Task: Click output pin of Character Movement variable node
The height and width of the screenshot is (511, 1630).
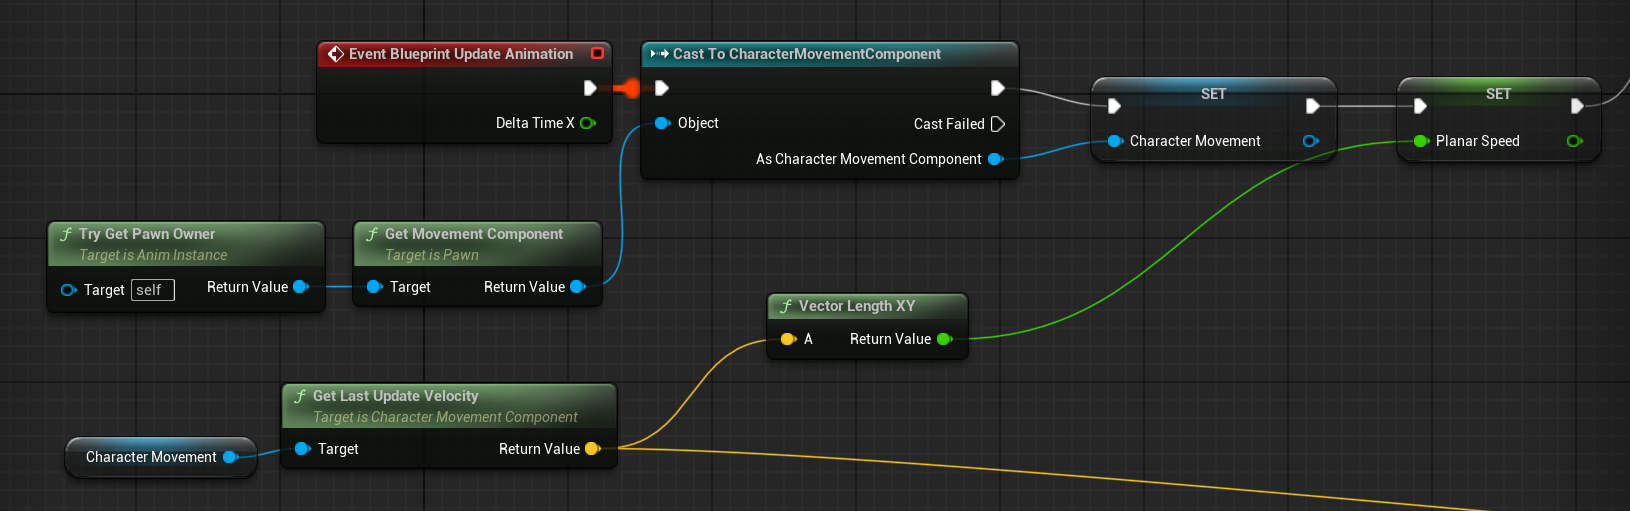Action: coord(230,457)
